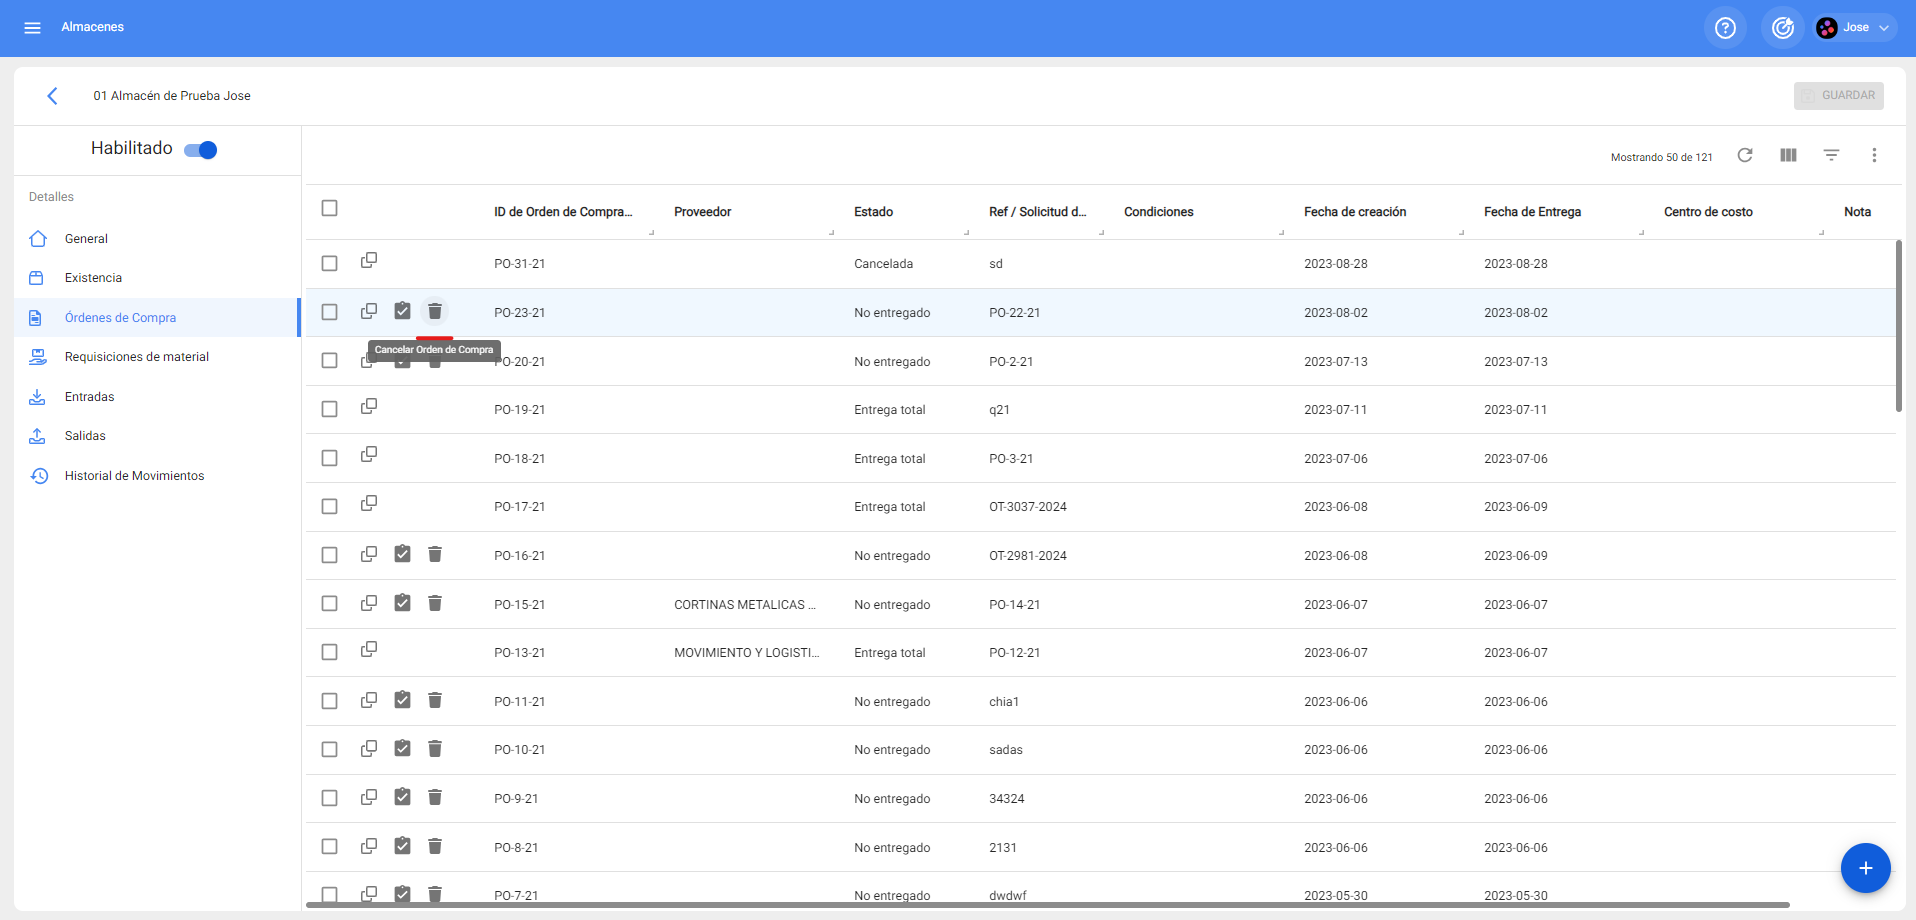Go back using the left arrow

click(52, 96)
